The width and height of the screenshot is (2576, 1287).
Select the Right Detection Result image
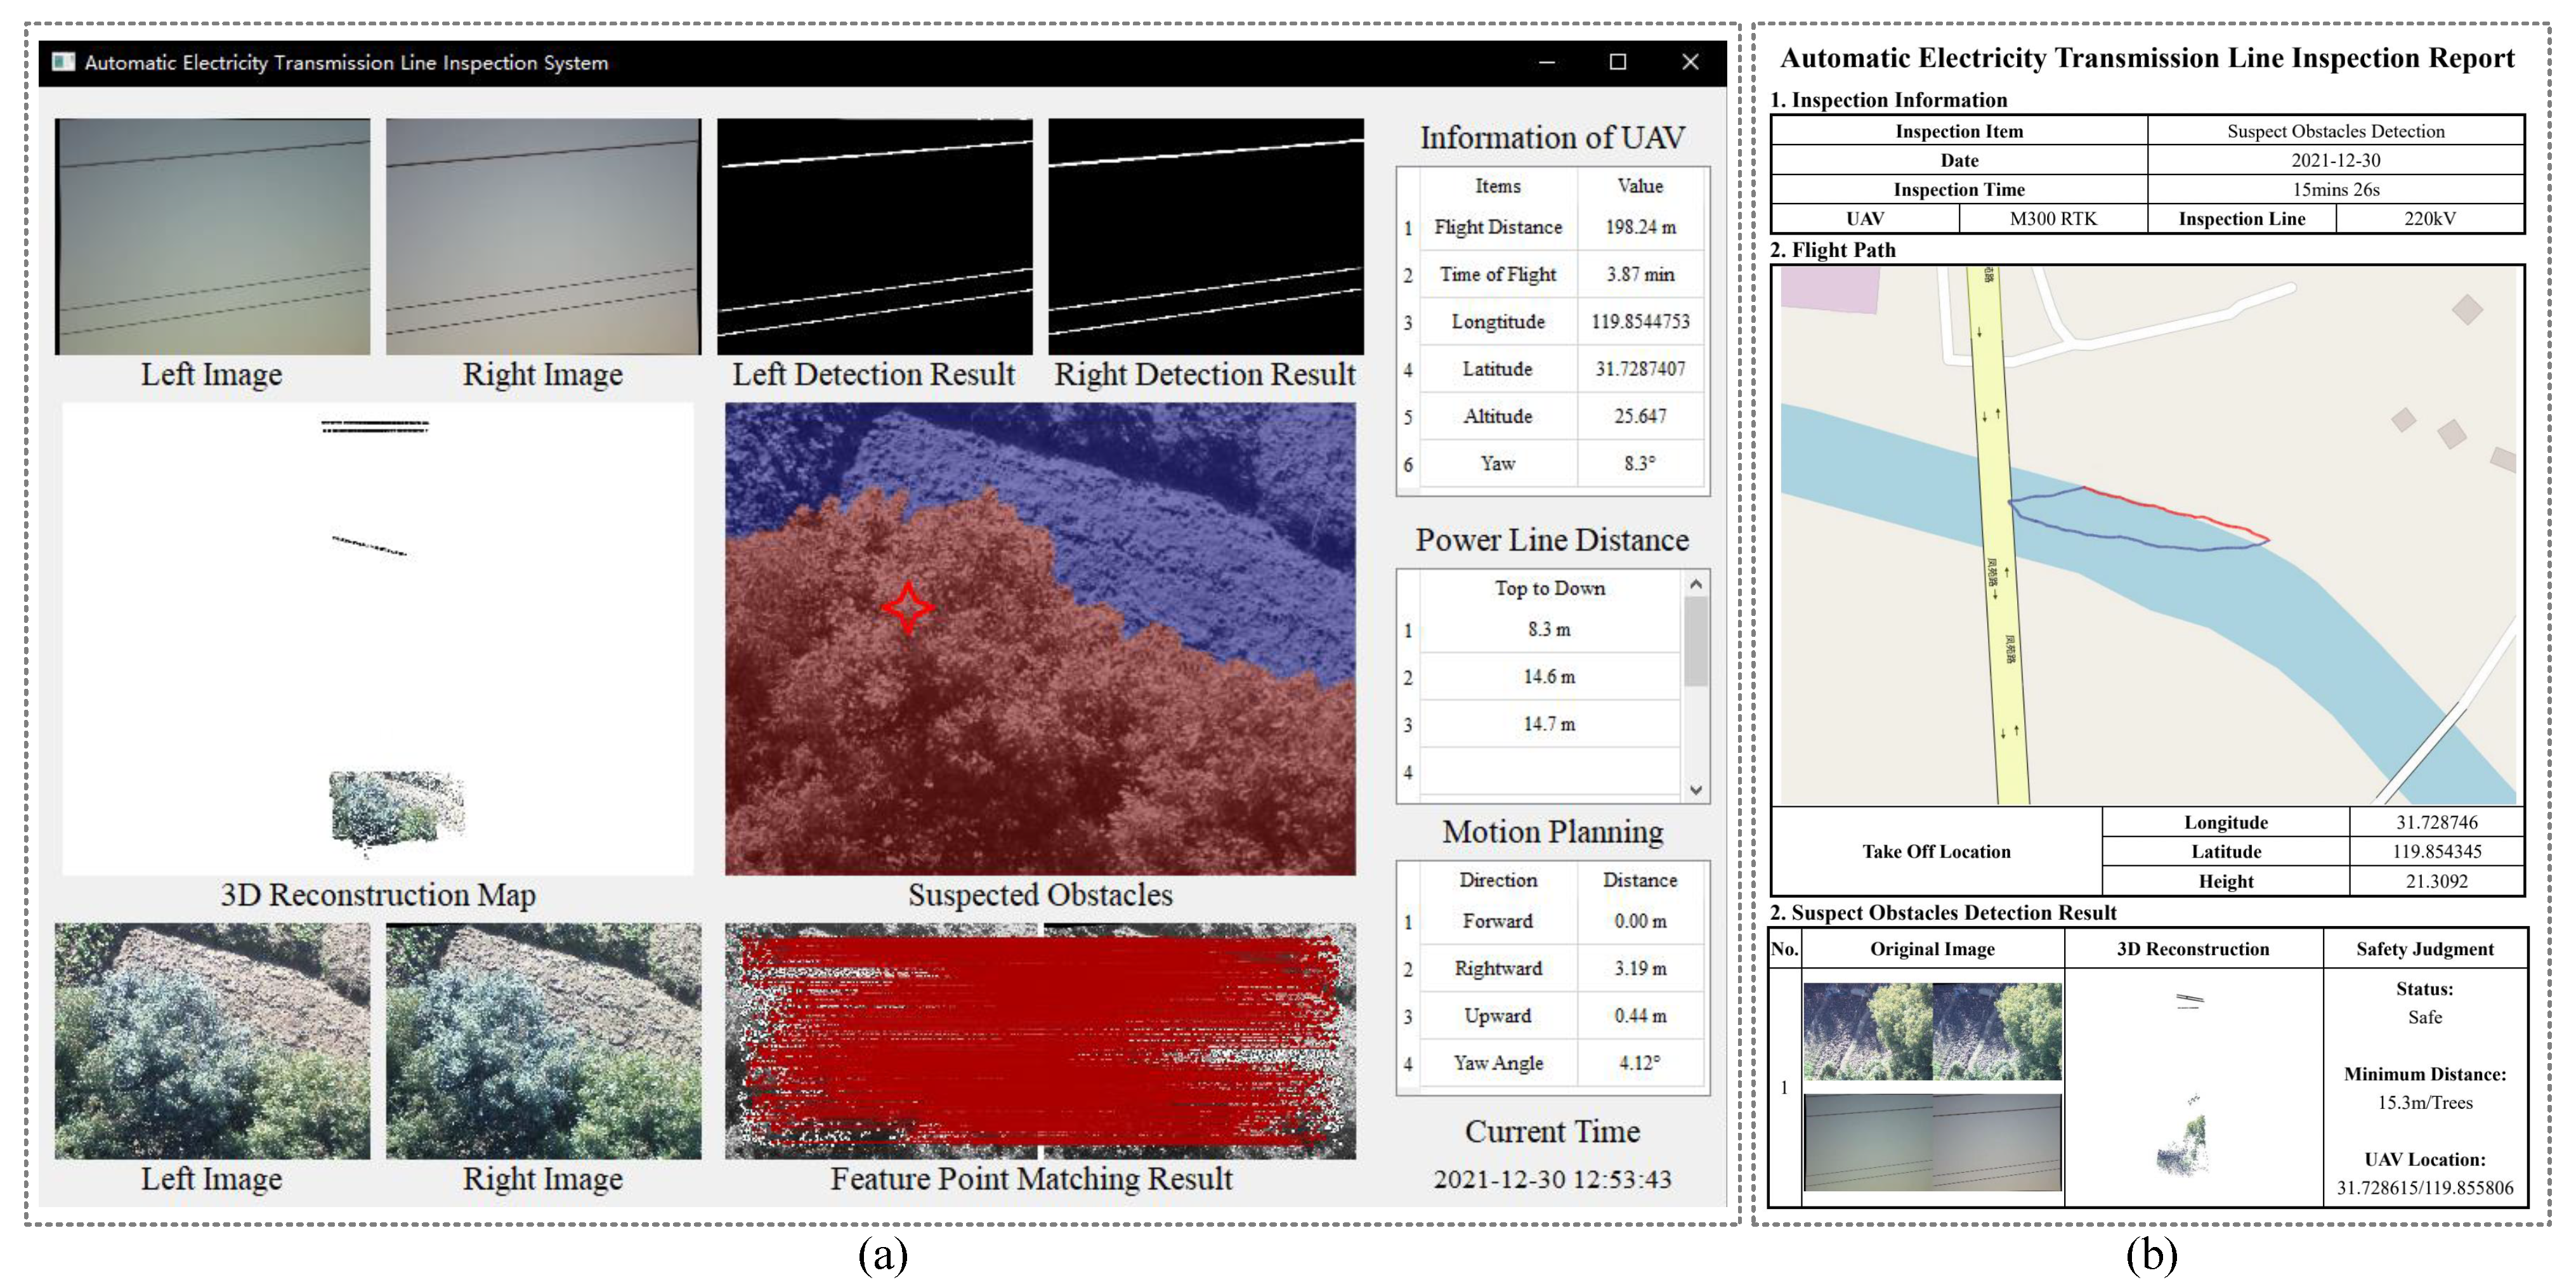tap(1205, 237)
